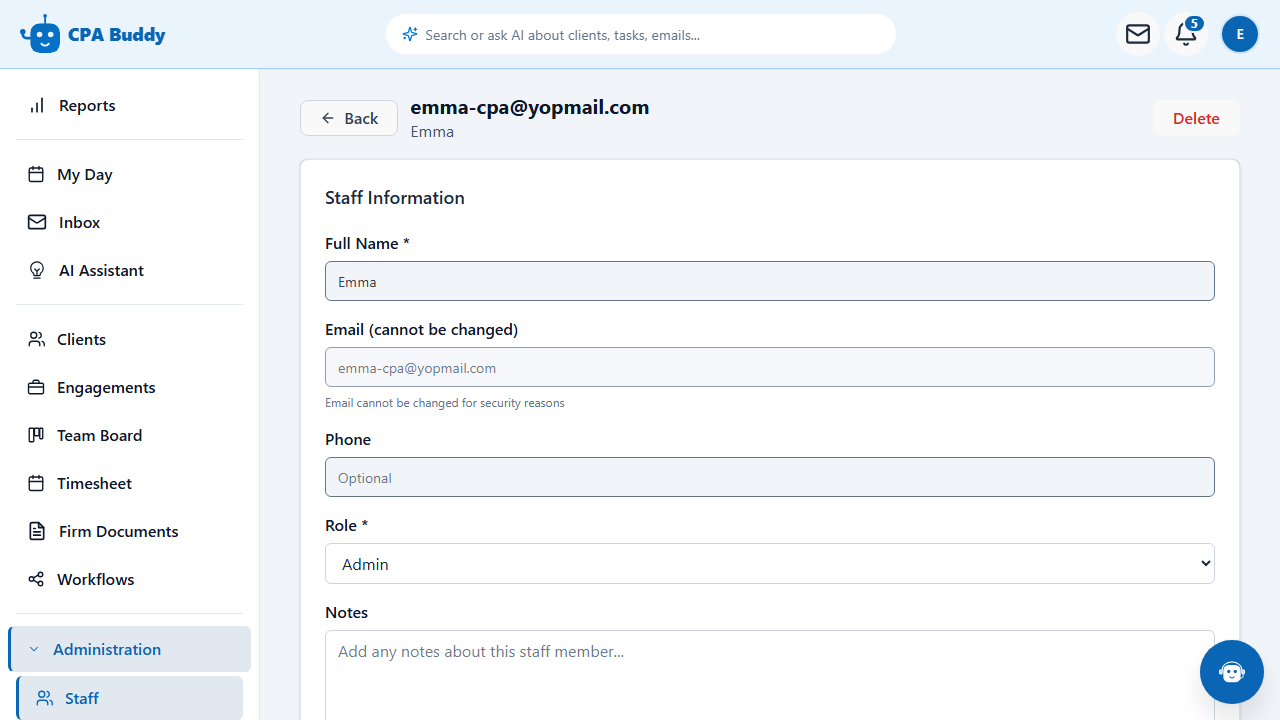
Task: Open notifications bell with 5 badge
Action: pos(1186,34)
